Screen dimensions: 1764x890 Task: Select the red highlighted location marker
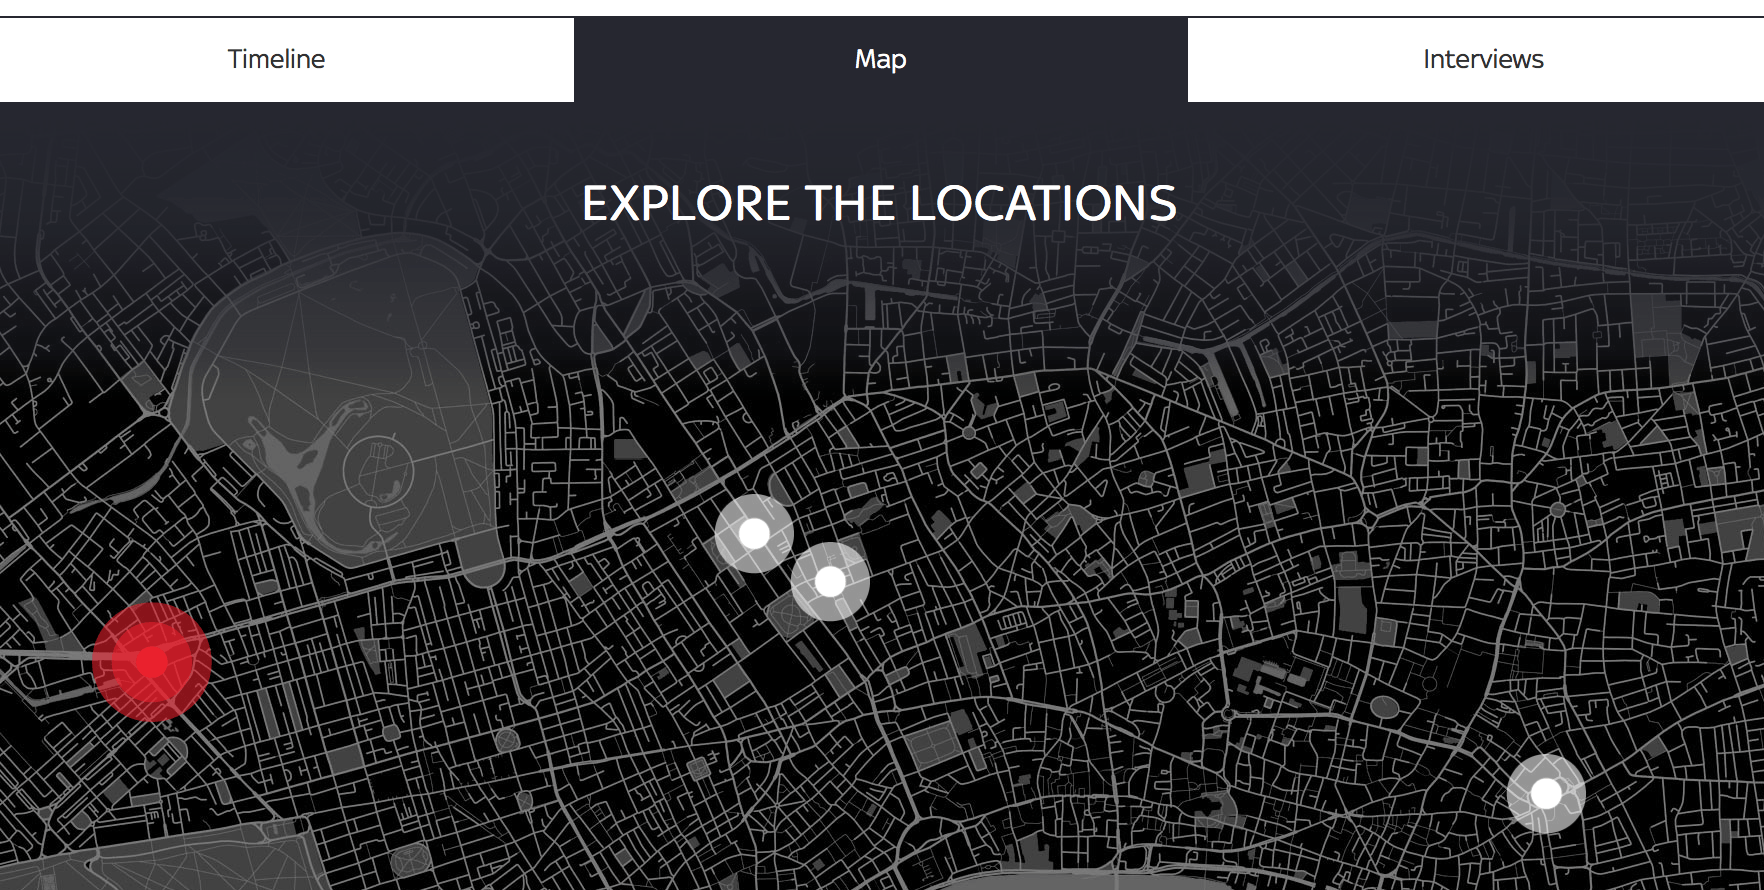click(151, 662)
